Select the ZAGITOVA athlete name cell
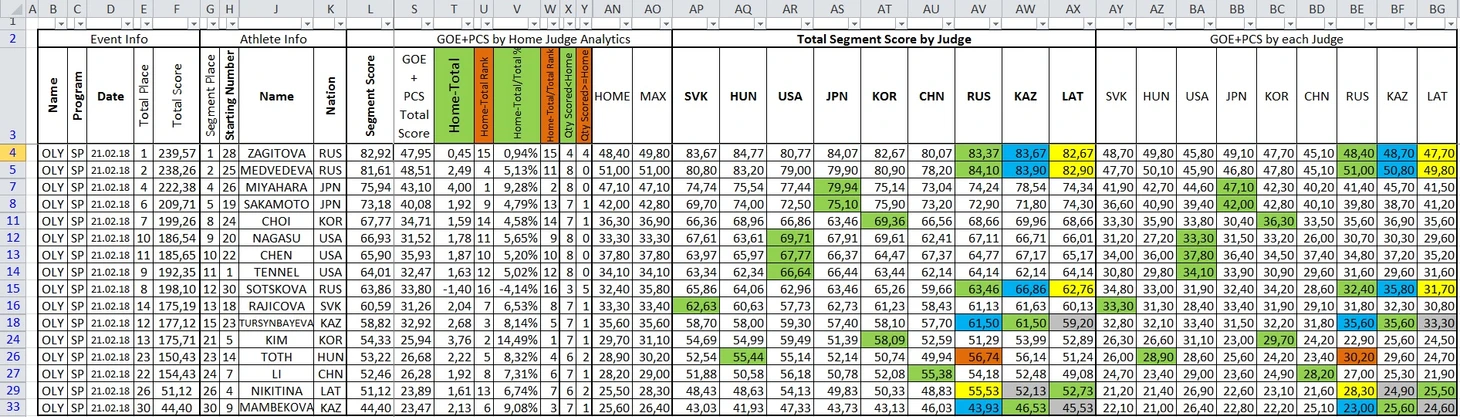The height and width of the screenshot is (417, 1460). [x=276, y=153]
